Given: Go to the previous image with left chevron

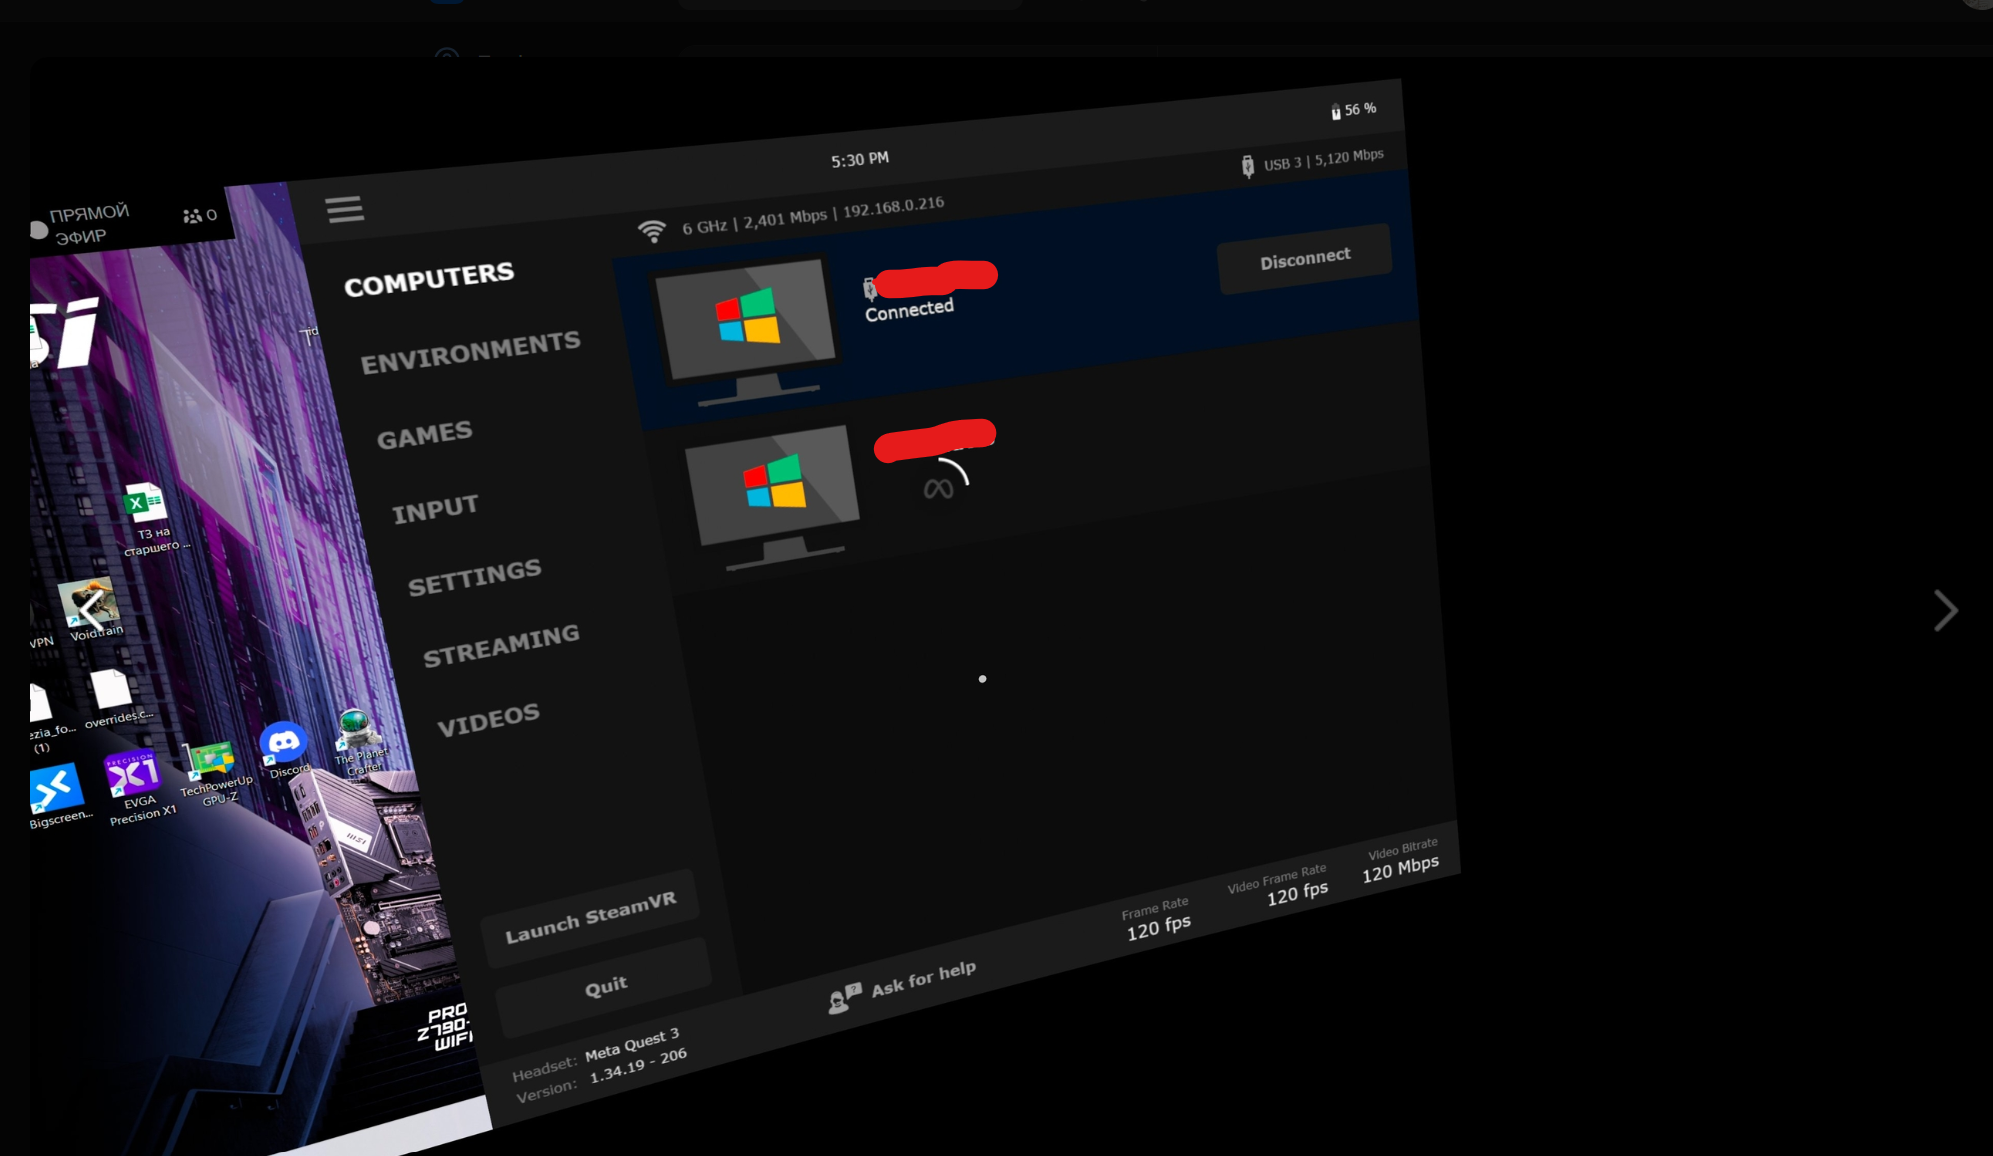Looking at the screenshot, I should click(92, 609).
